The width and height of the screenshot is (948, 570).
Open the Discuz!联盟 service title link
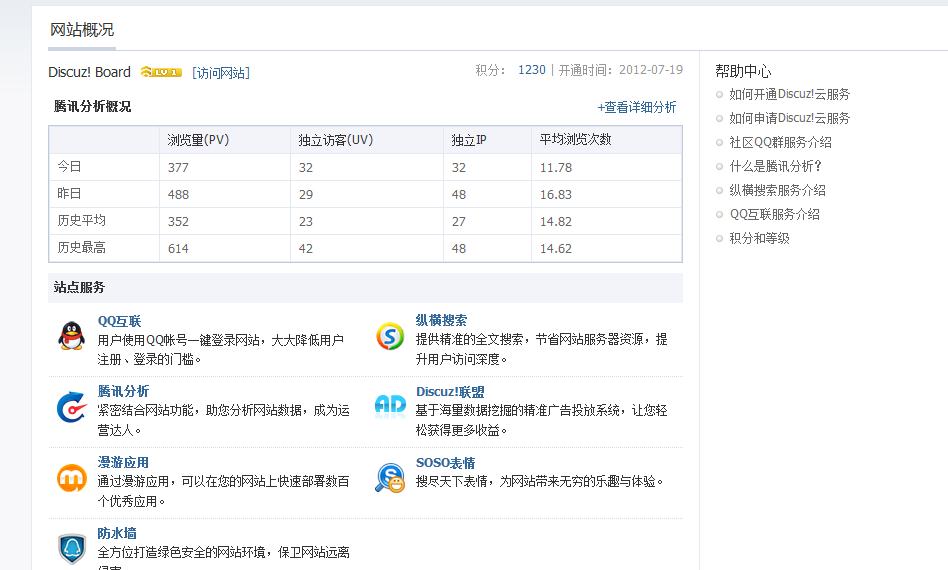click(450, 392)
